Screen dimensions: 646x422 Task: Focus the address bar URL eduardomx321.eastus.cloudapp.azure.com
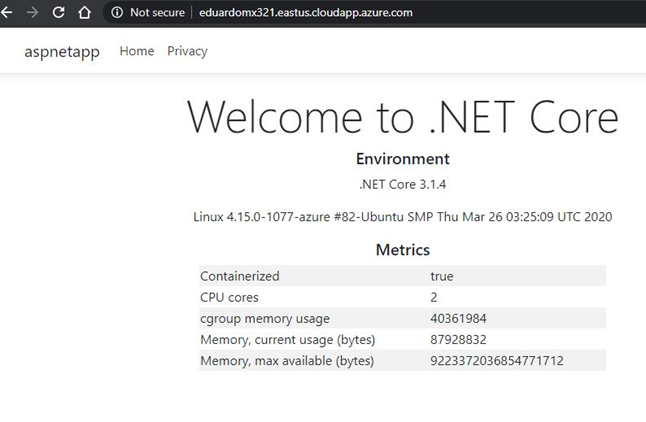click(x=306, y=12)
